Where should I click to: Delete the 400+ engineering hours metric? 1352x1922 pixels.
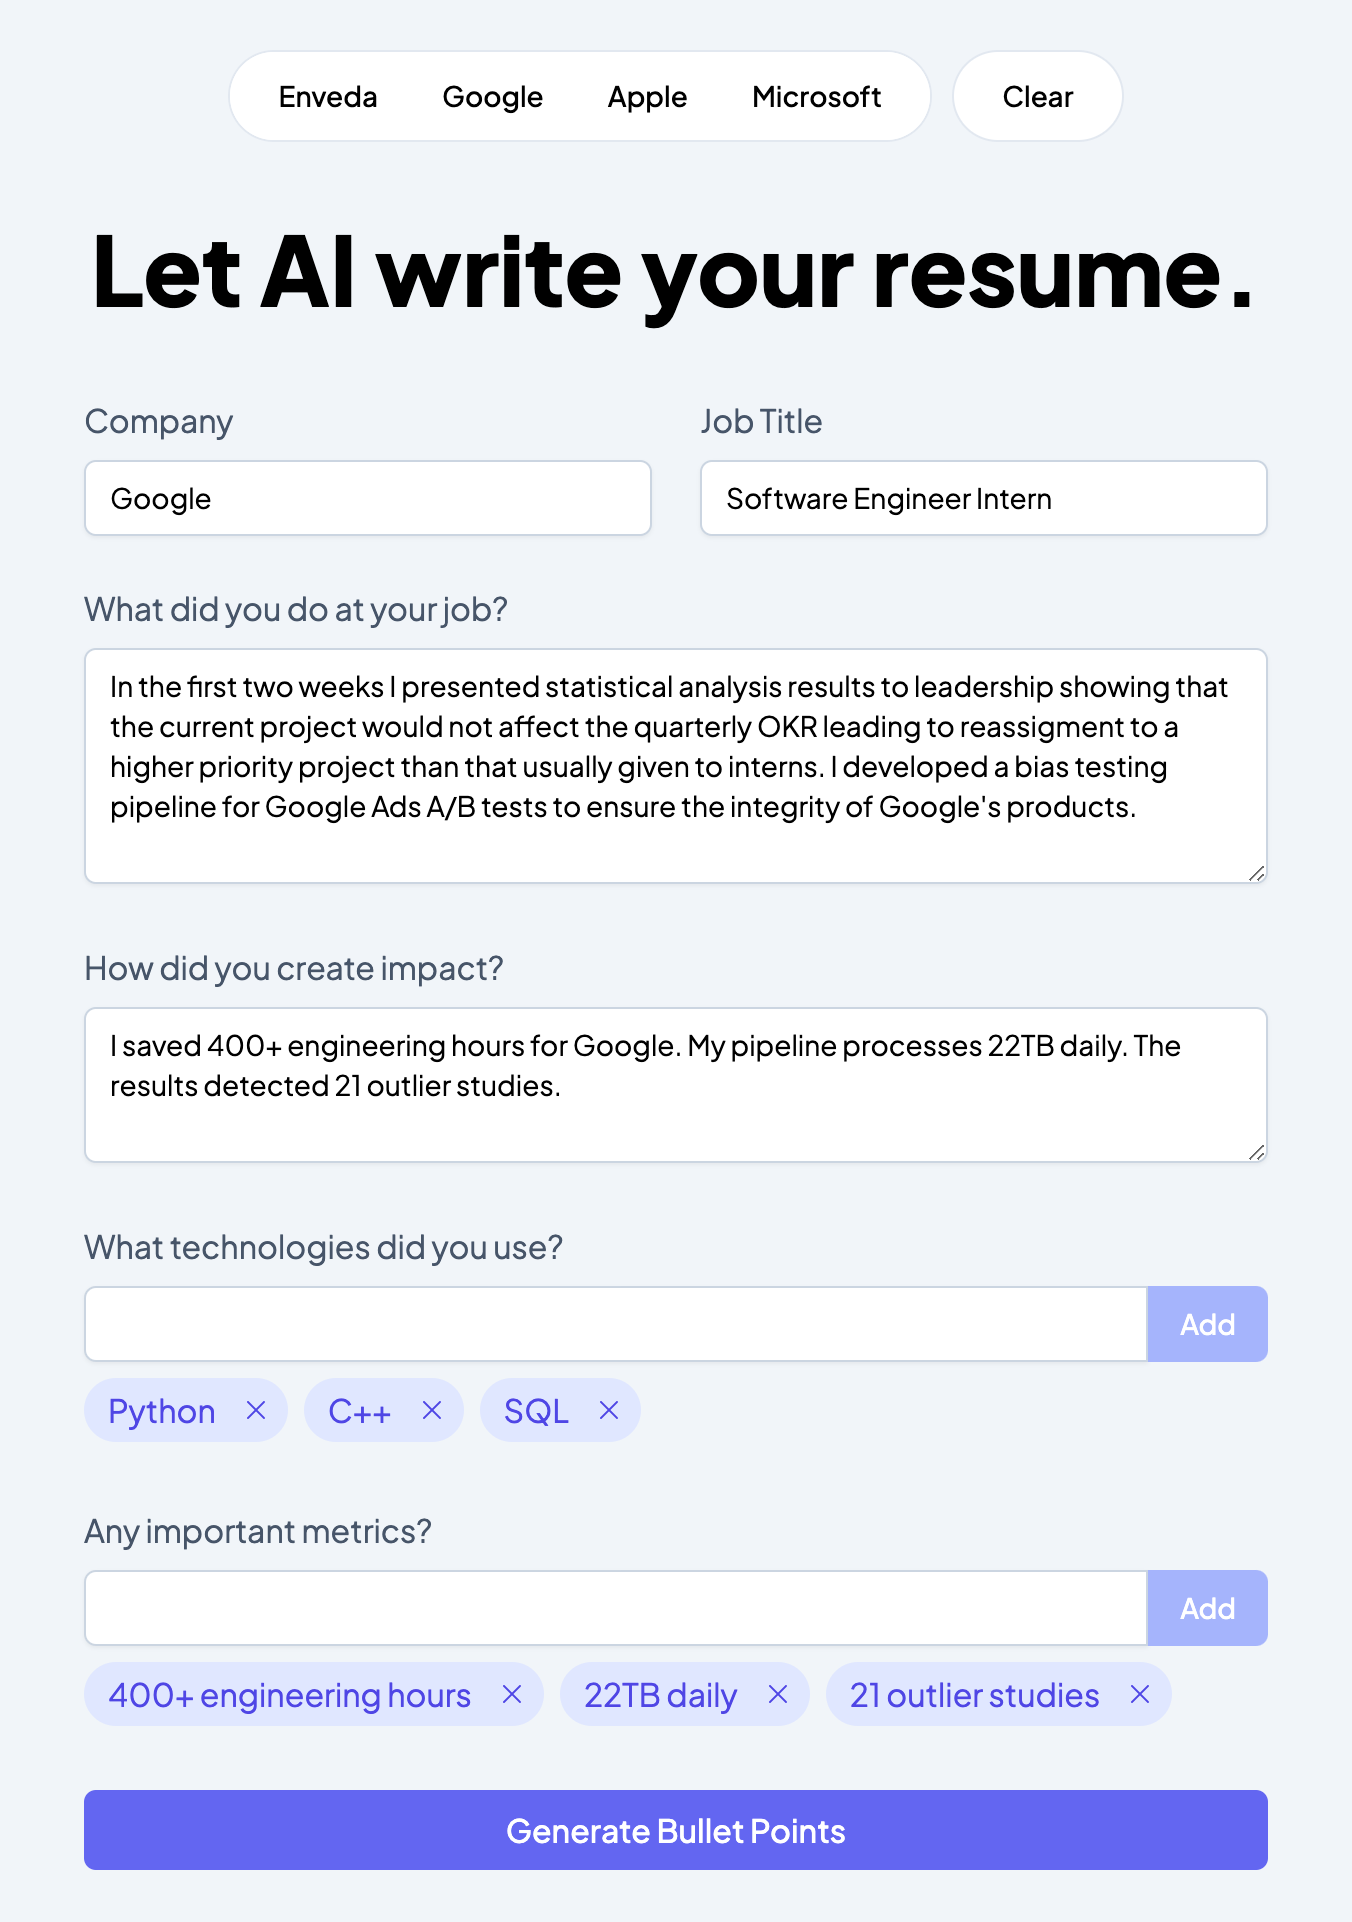click(512, 1694)
